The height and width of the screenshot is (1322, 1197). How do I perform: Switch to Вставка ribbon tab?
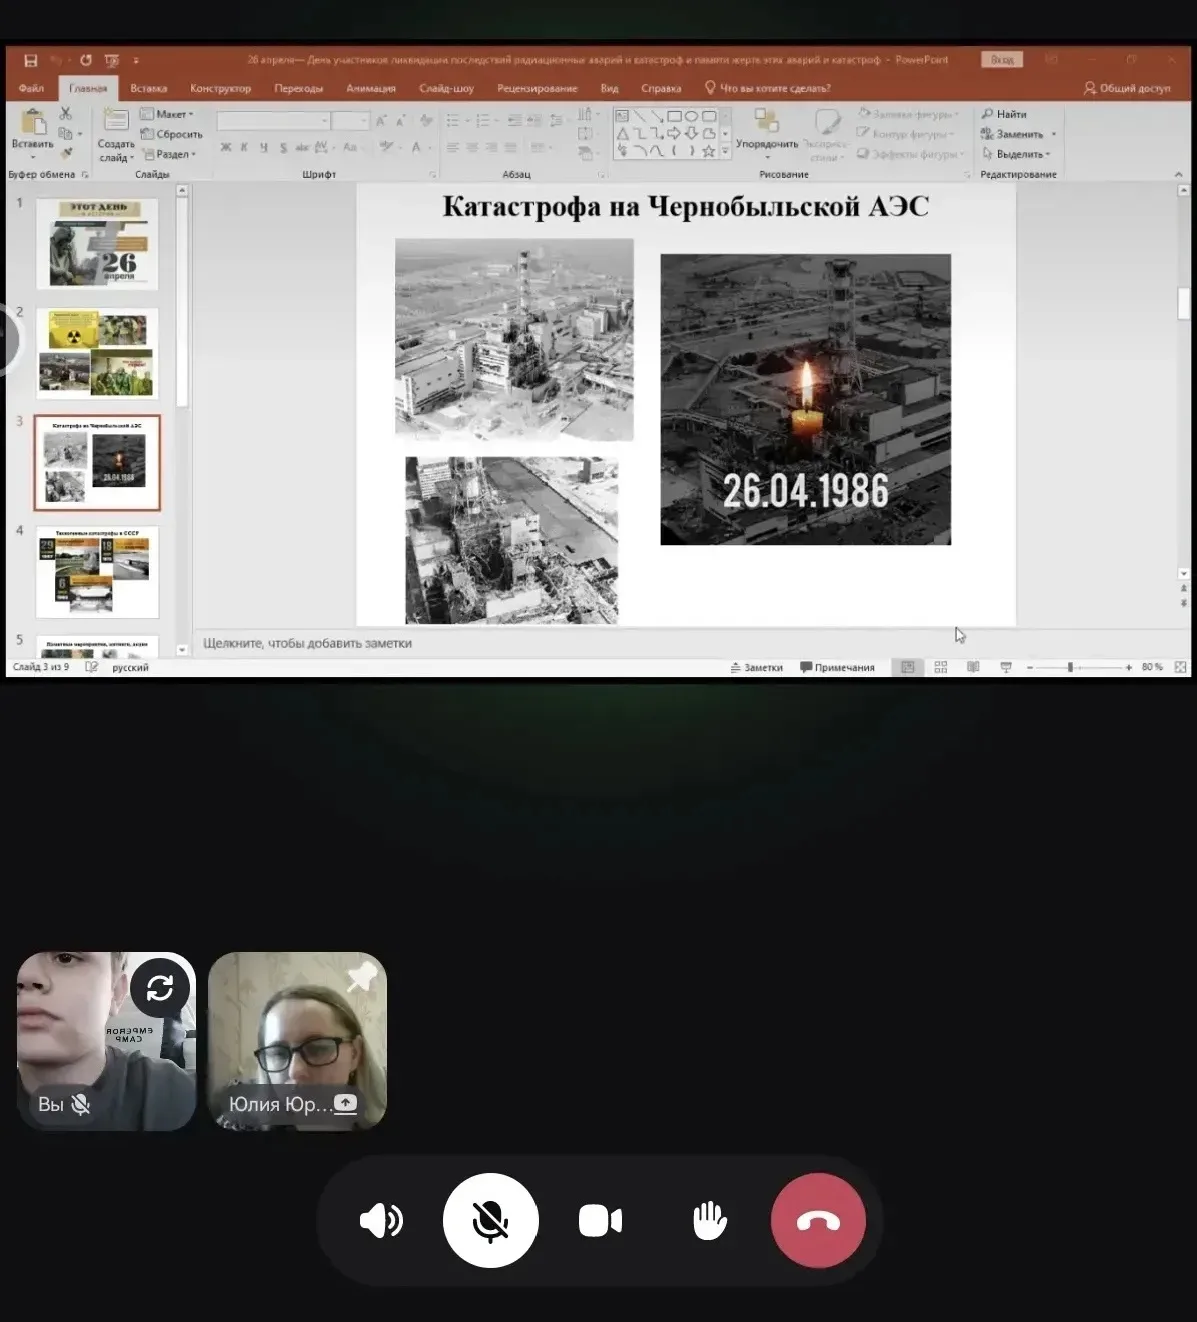[149, 88]
